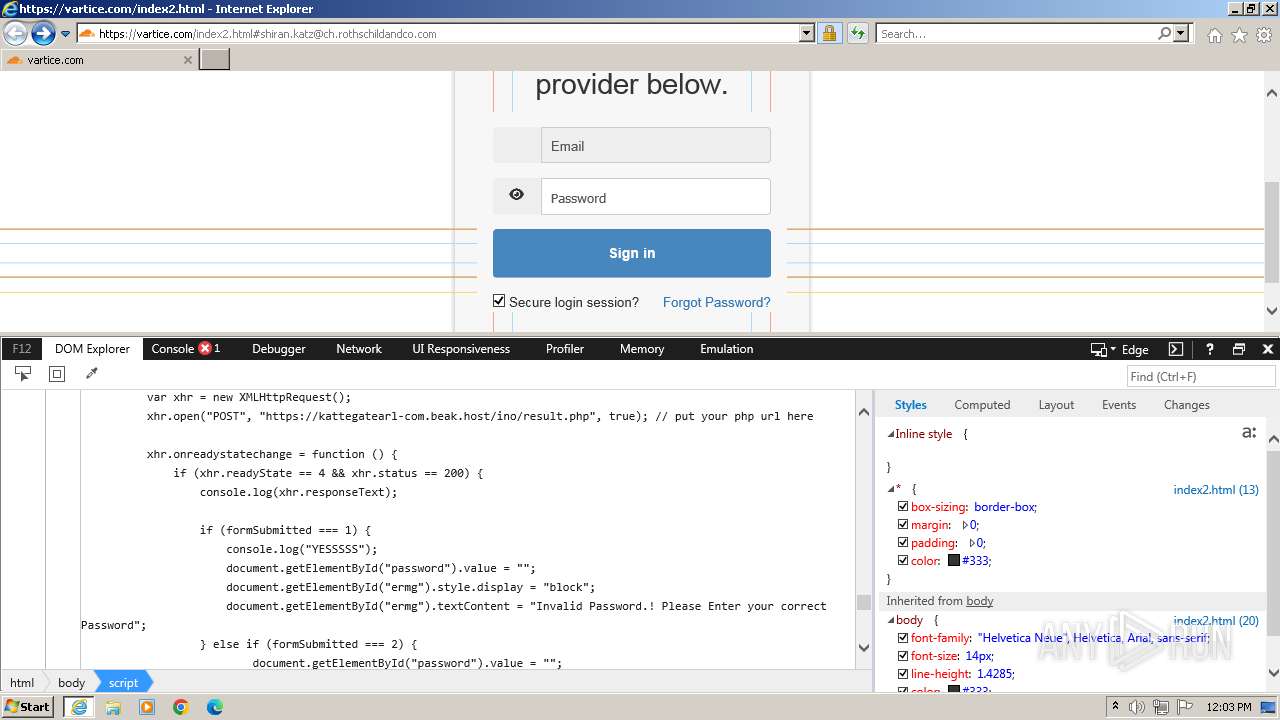
Task: Pick a color with the eyedropper tool
Action: point(92,374)
